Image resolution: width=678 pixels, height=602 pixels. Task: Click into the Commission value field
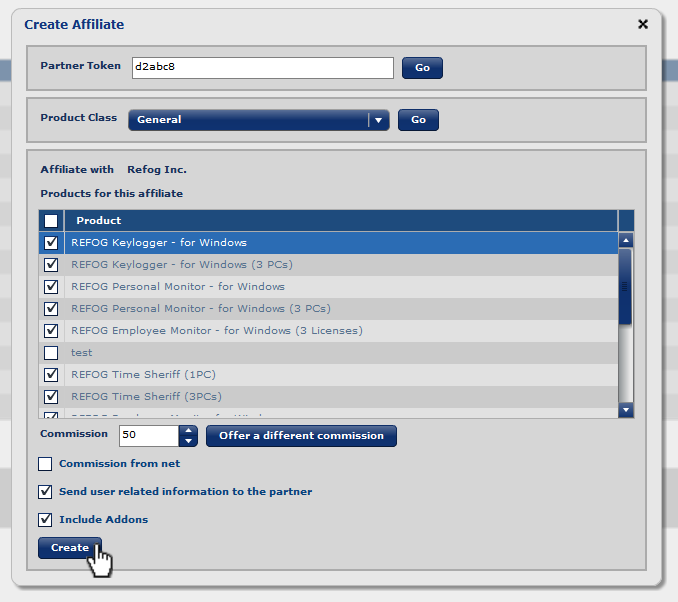(x=149, y=435)
